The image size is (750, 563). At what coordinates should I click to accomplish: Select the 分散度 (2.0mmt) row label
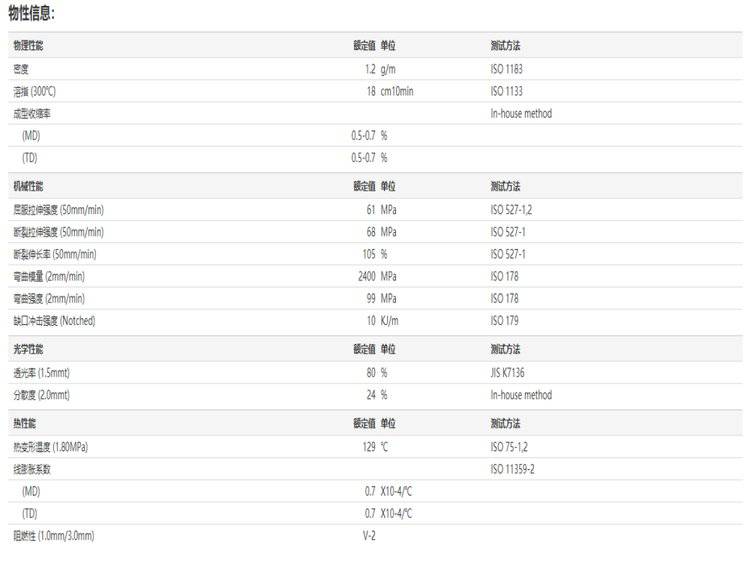[x=41, y=395]
